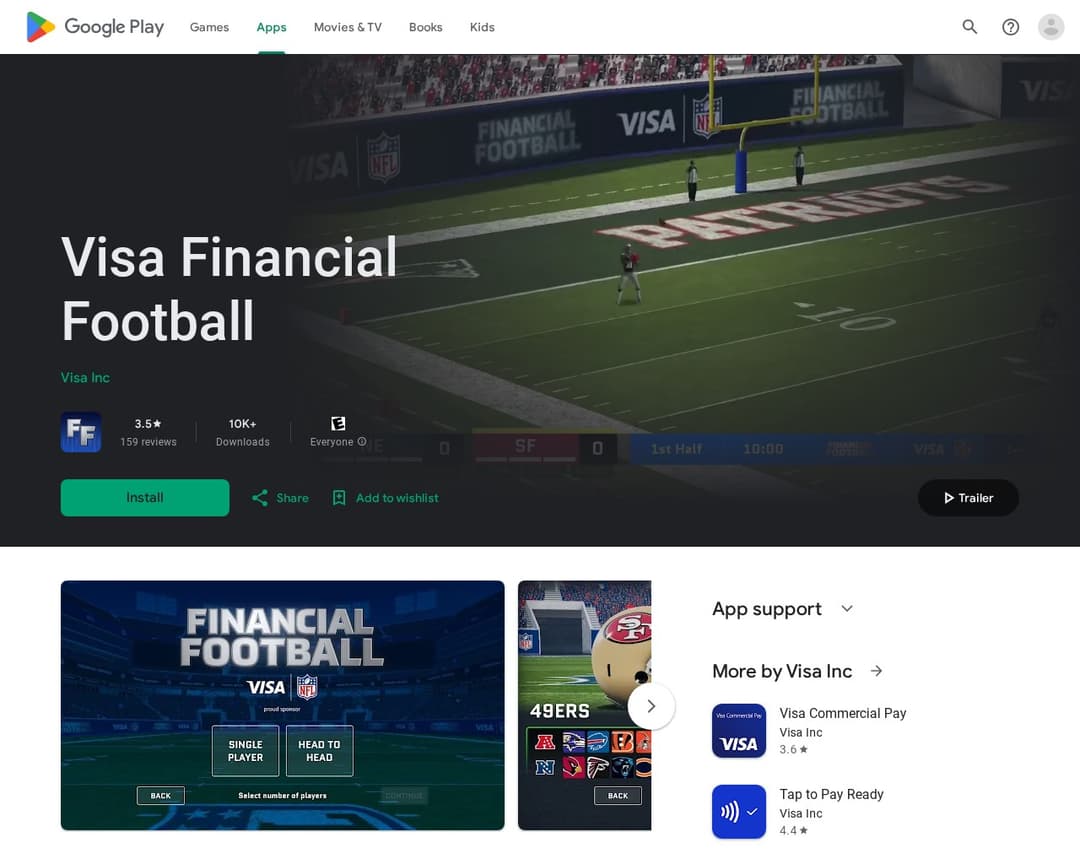Open the Google Play help icon

point(1010,27)
